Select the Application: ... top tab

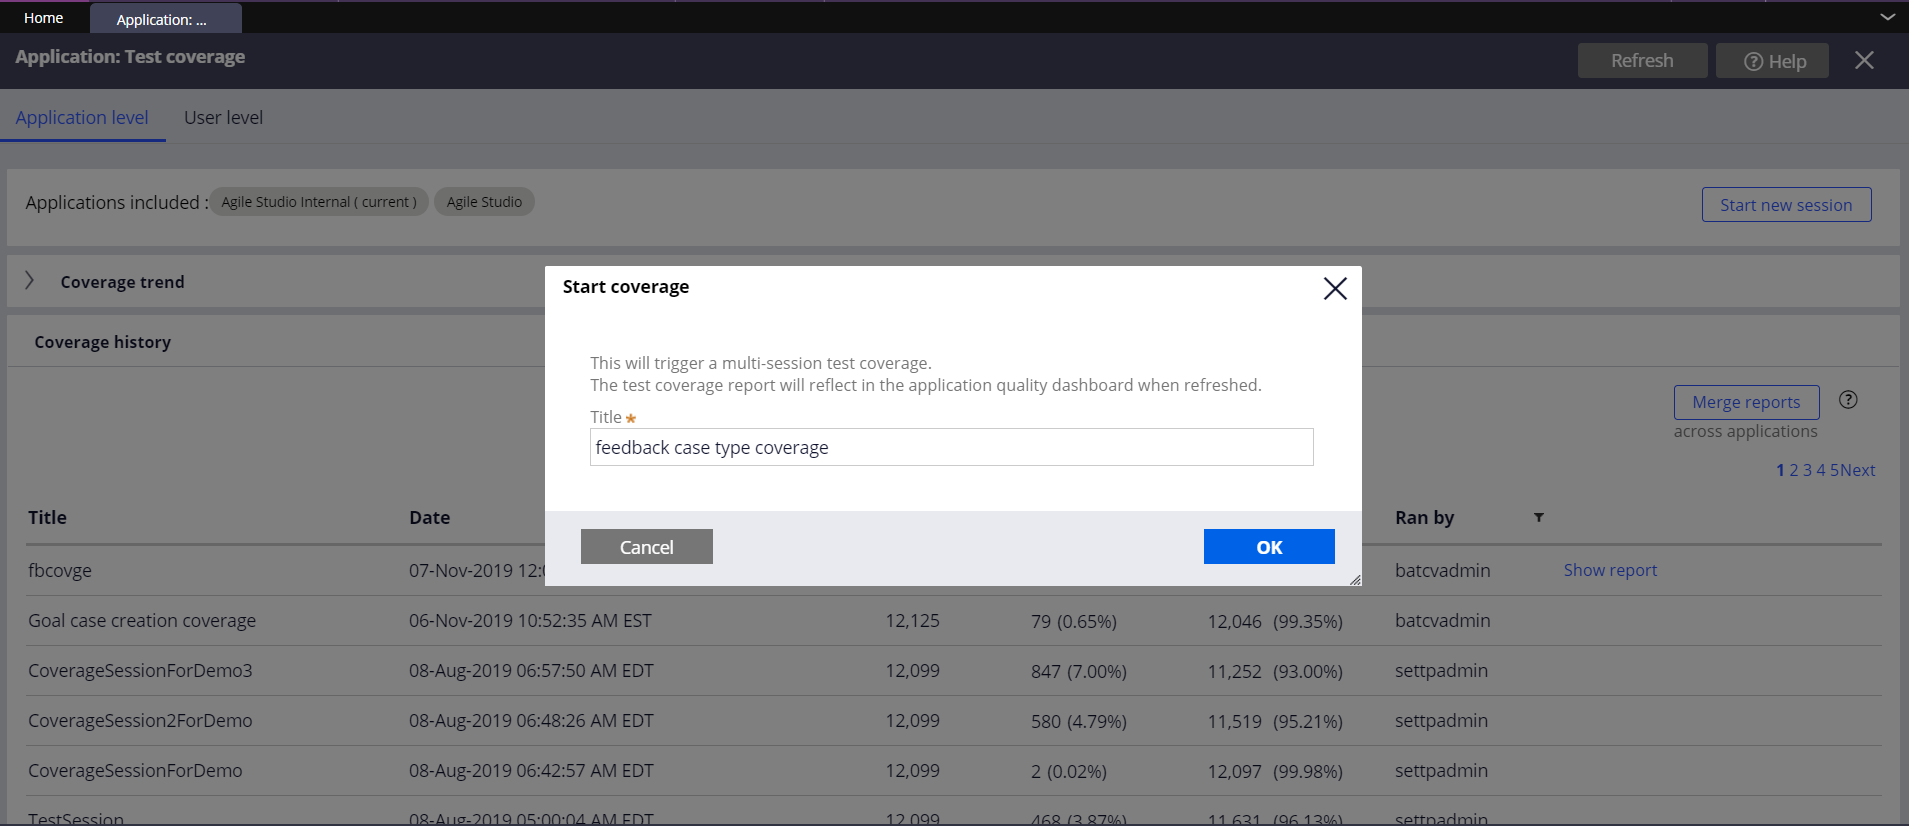[165, 19]
